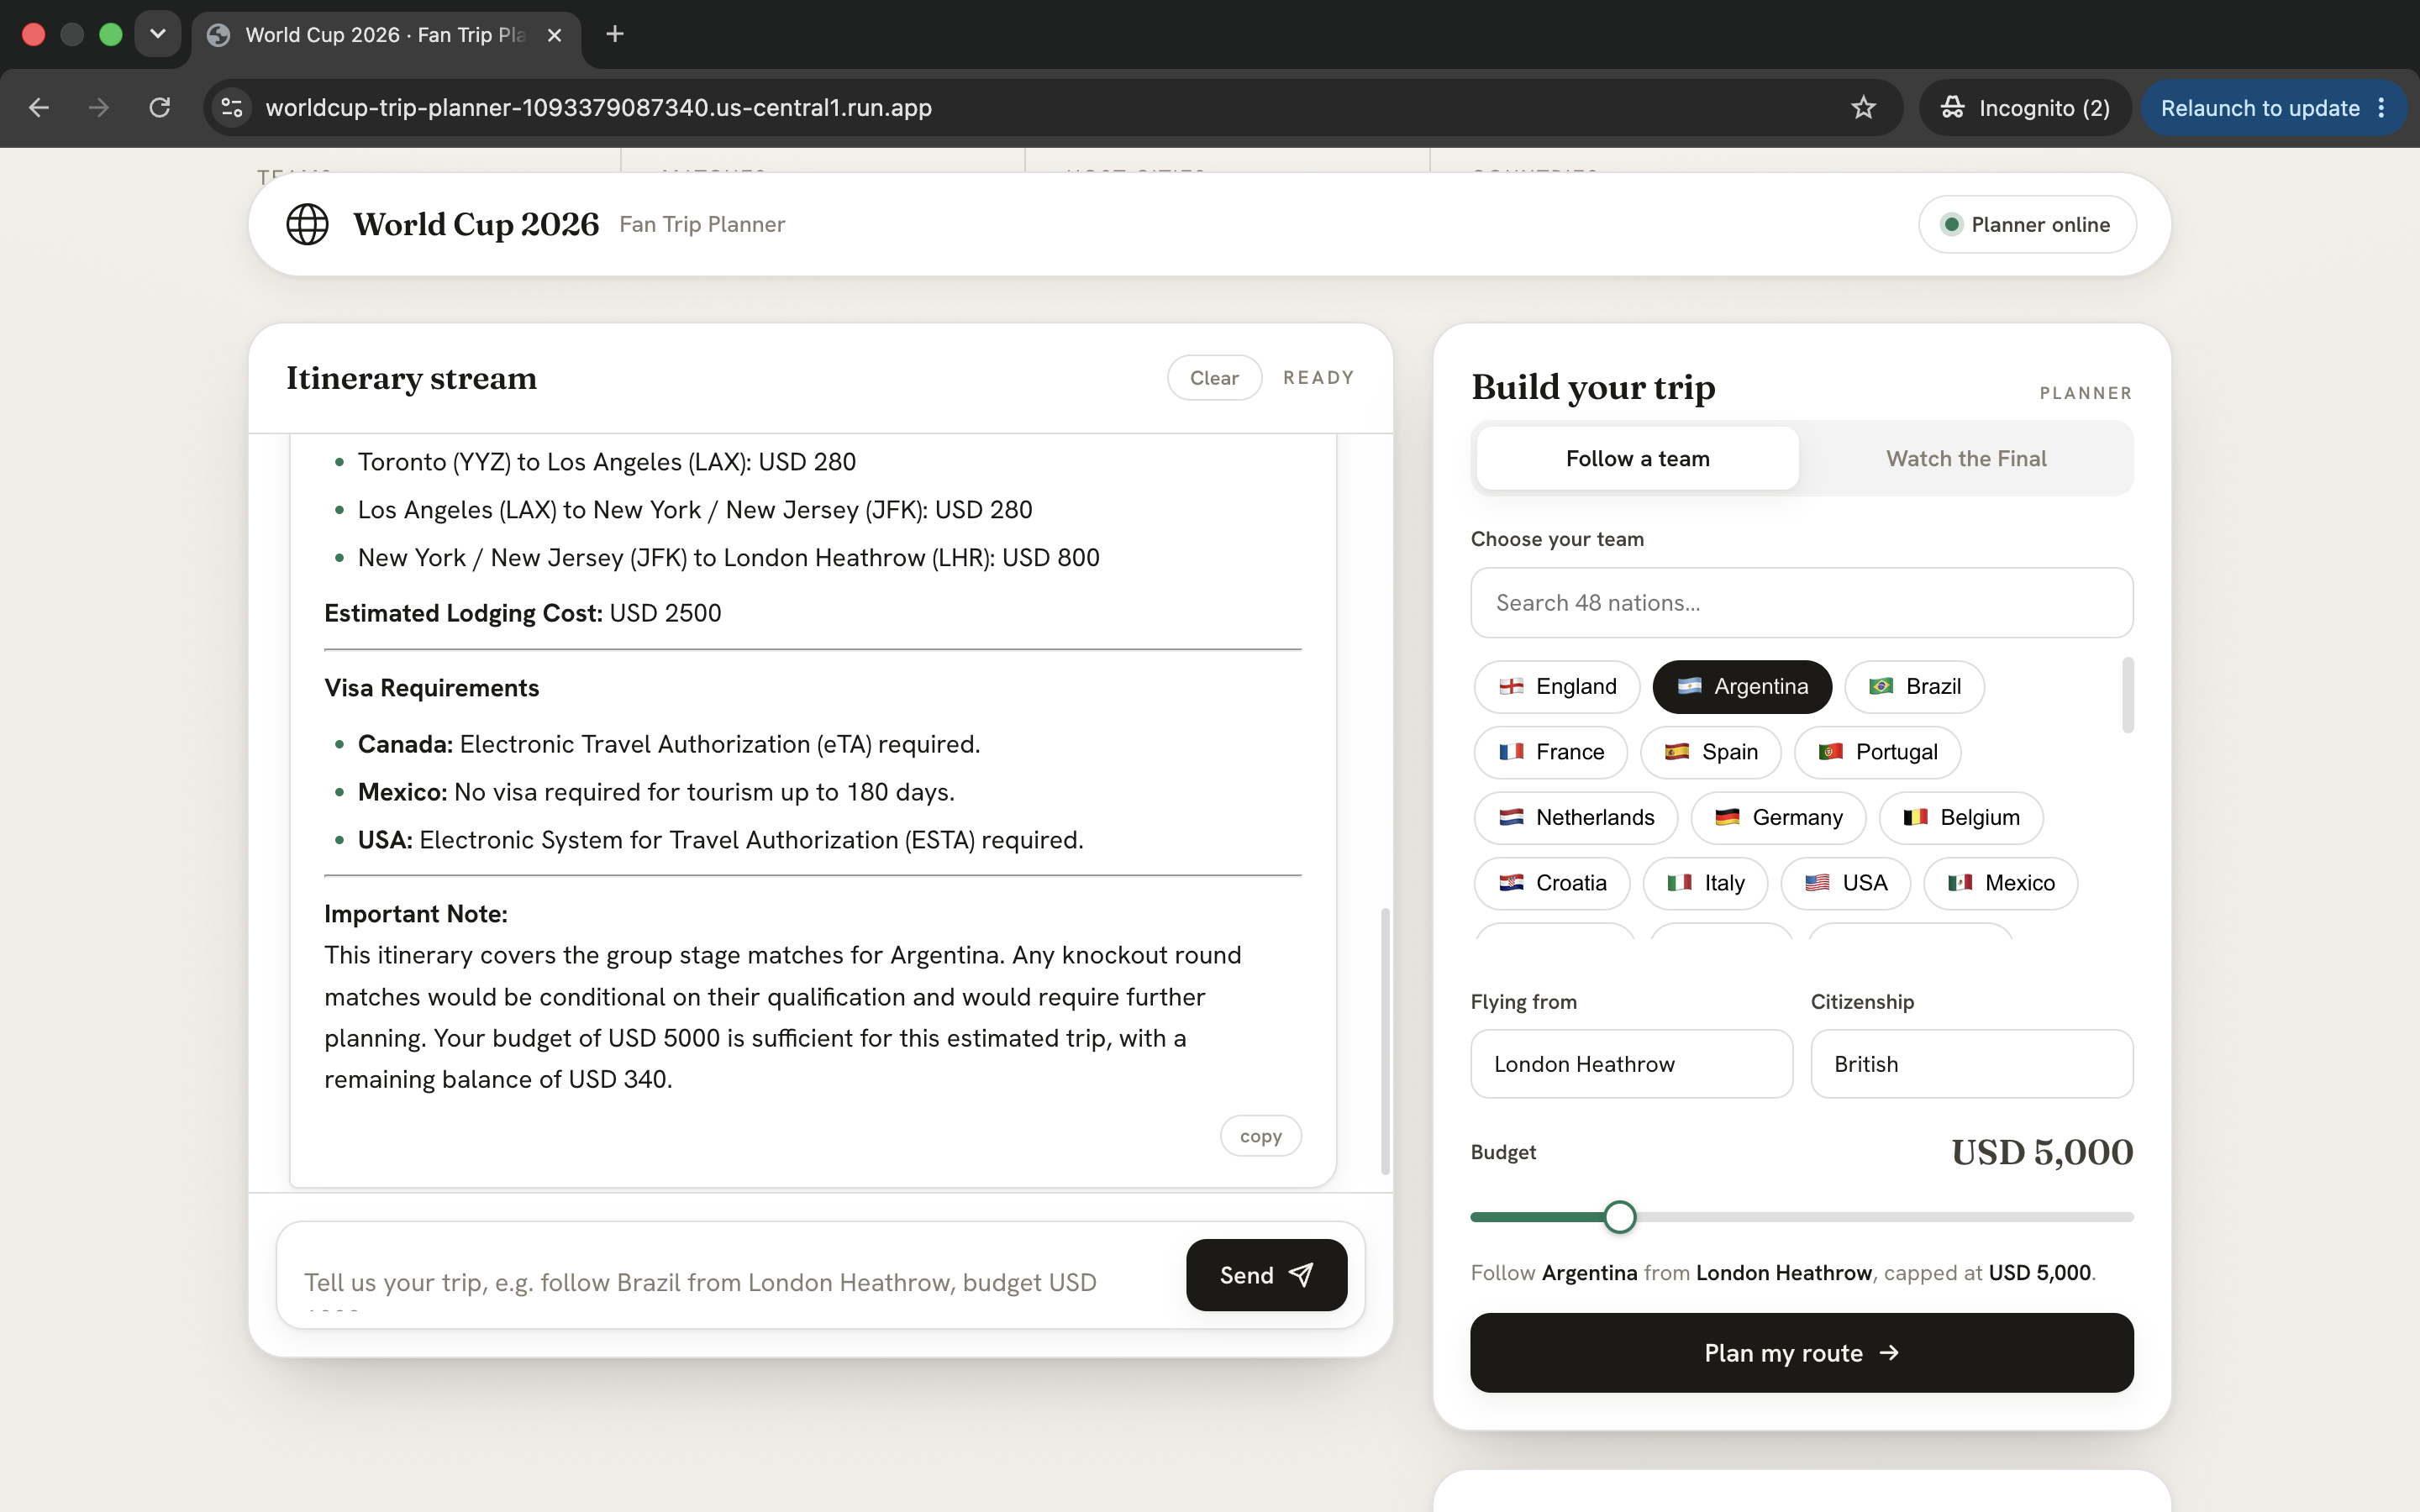
Task: Select the Spain team chip
Action: tap(1711, 752)
